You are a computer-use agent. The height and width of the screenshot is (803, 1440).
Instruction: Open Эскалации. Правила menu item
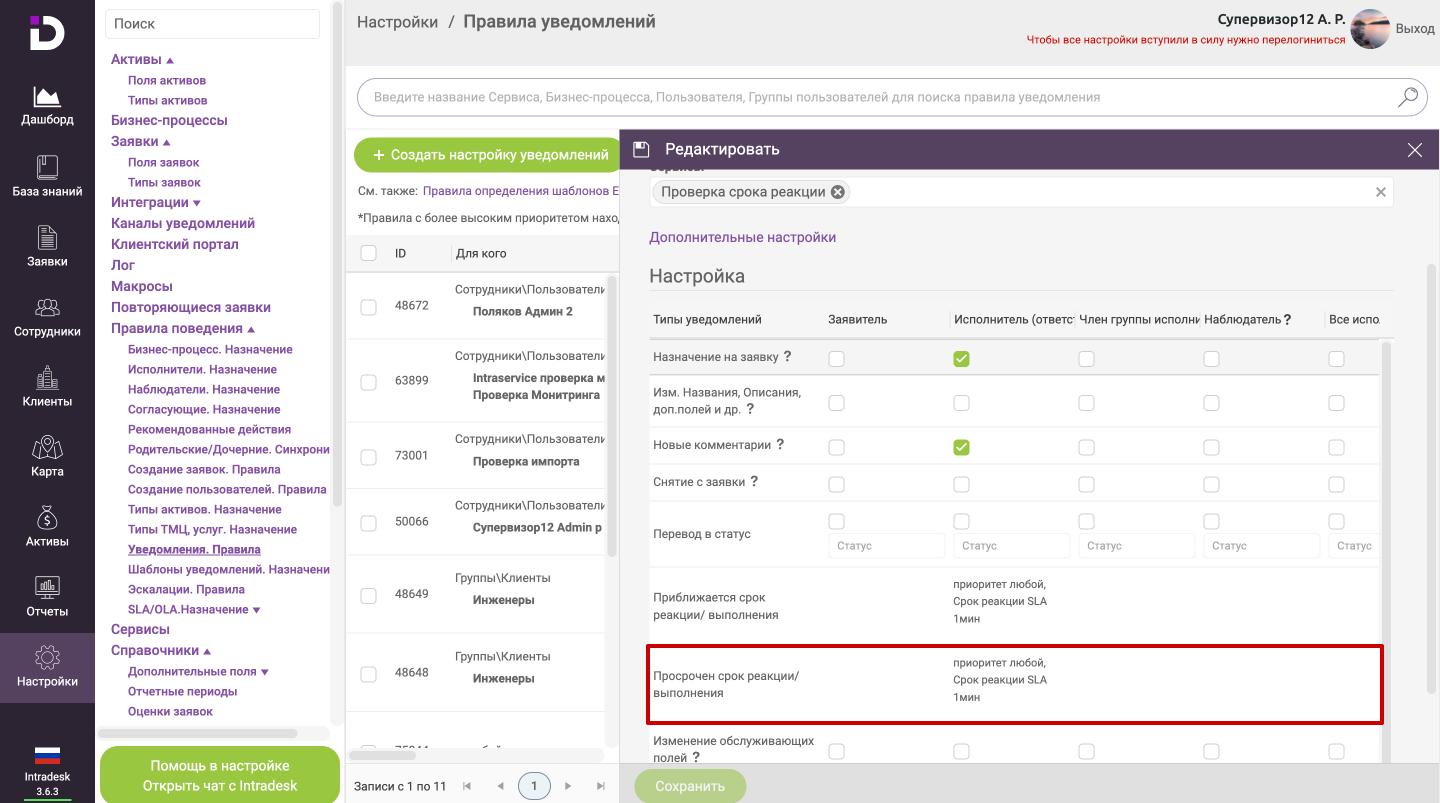(x=186, y=590)
